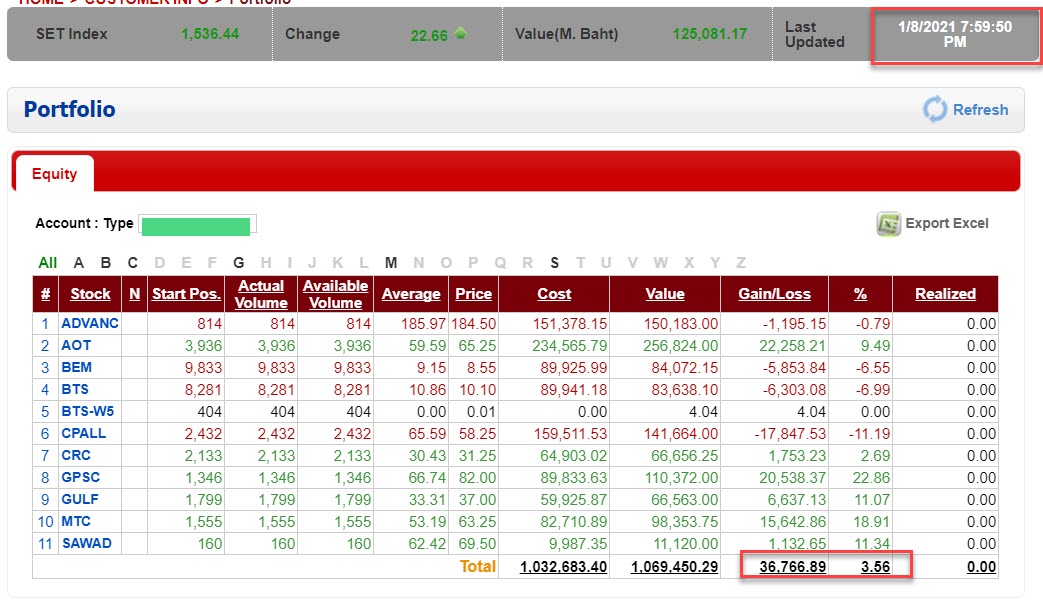Click the Refresh link text
1043x602 pixels.
[980, 110]
